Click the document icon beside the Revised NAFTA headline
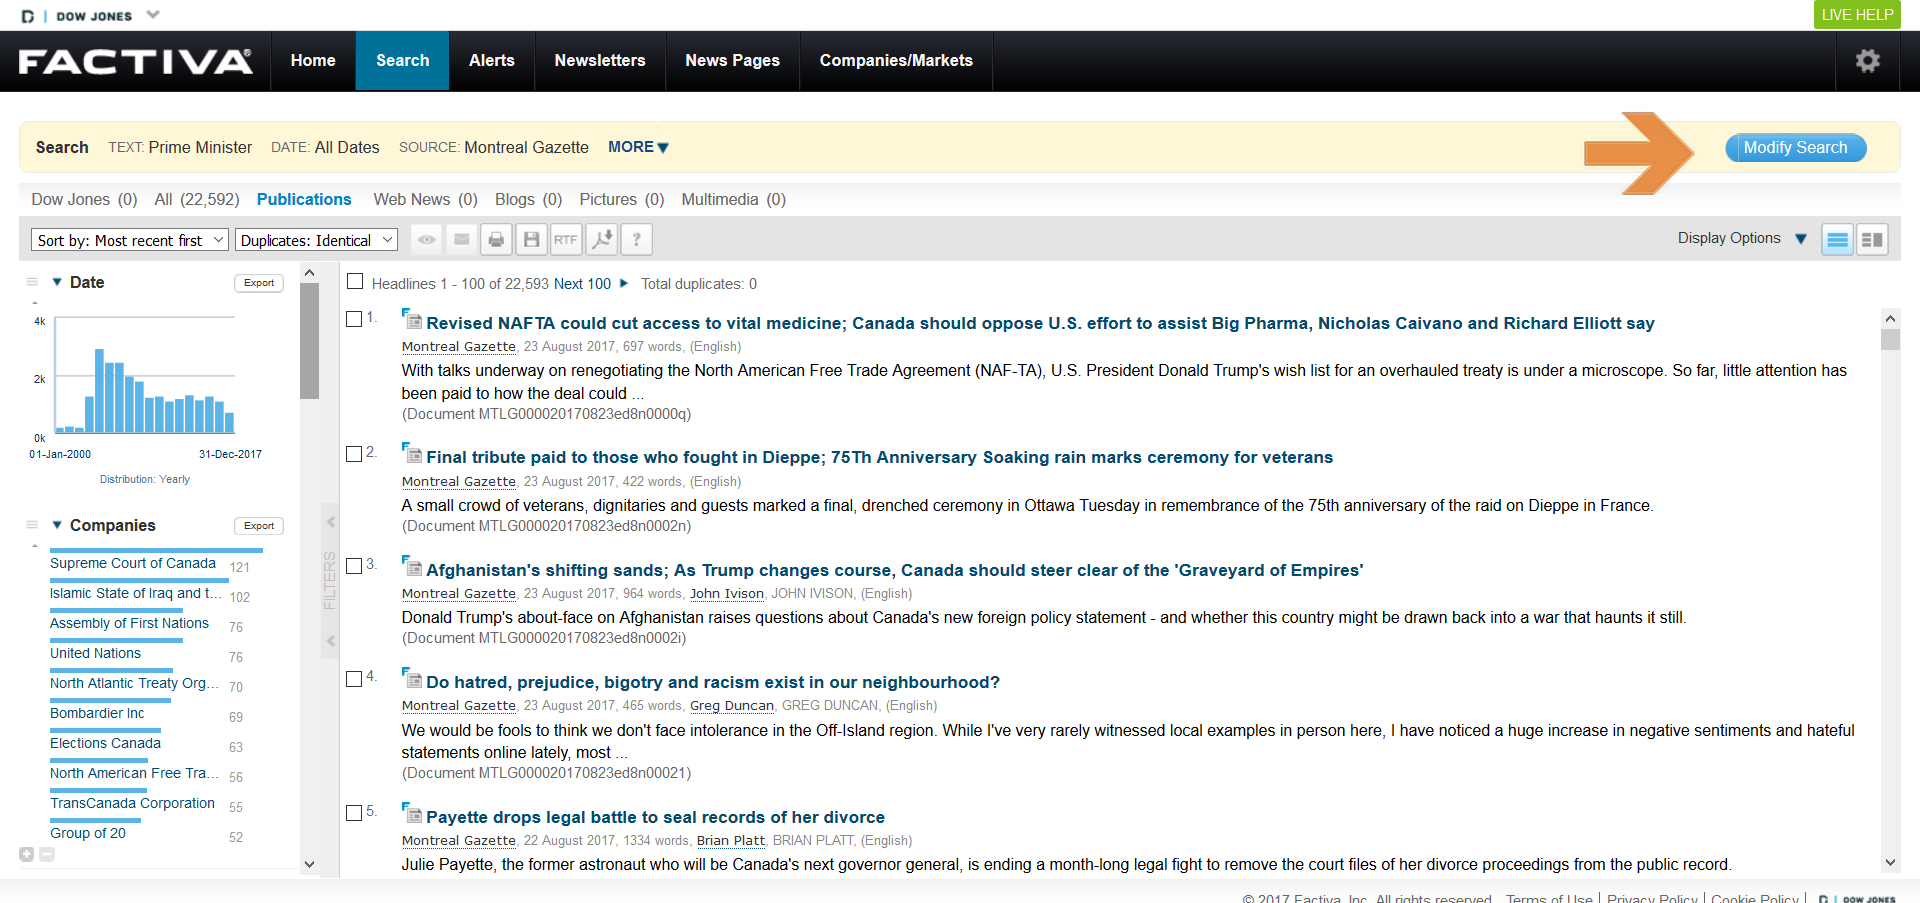 (x=412, y=320)
